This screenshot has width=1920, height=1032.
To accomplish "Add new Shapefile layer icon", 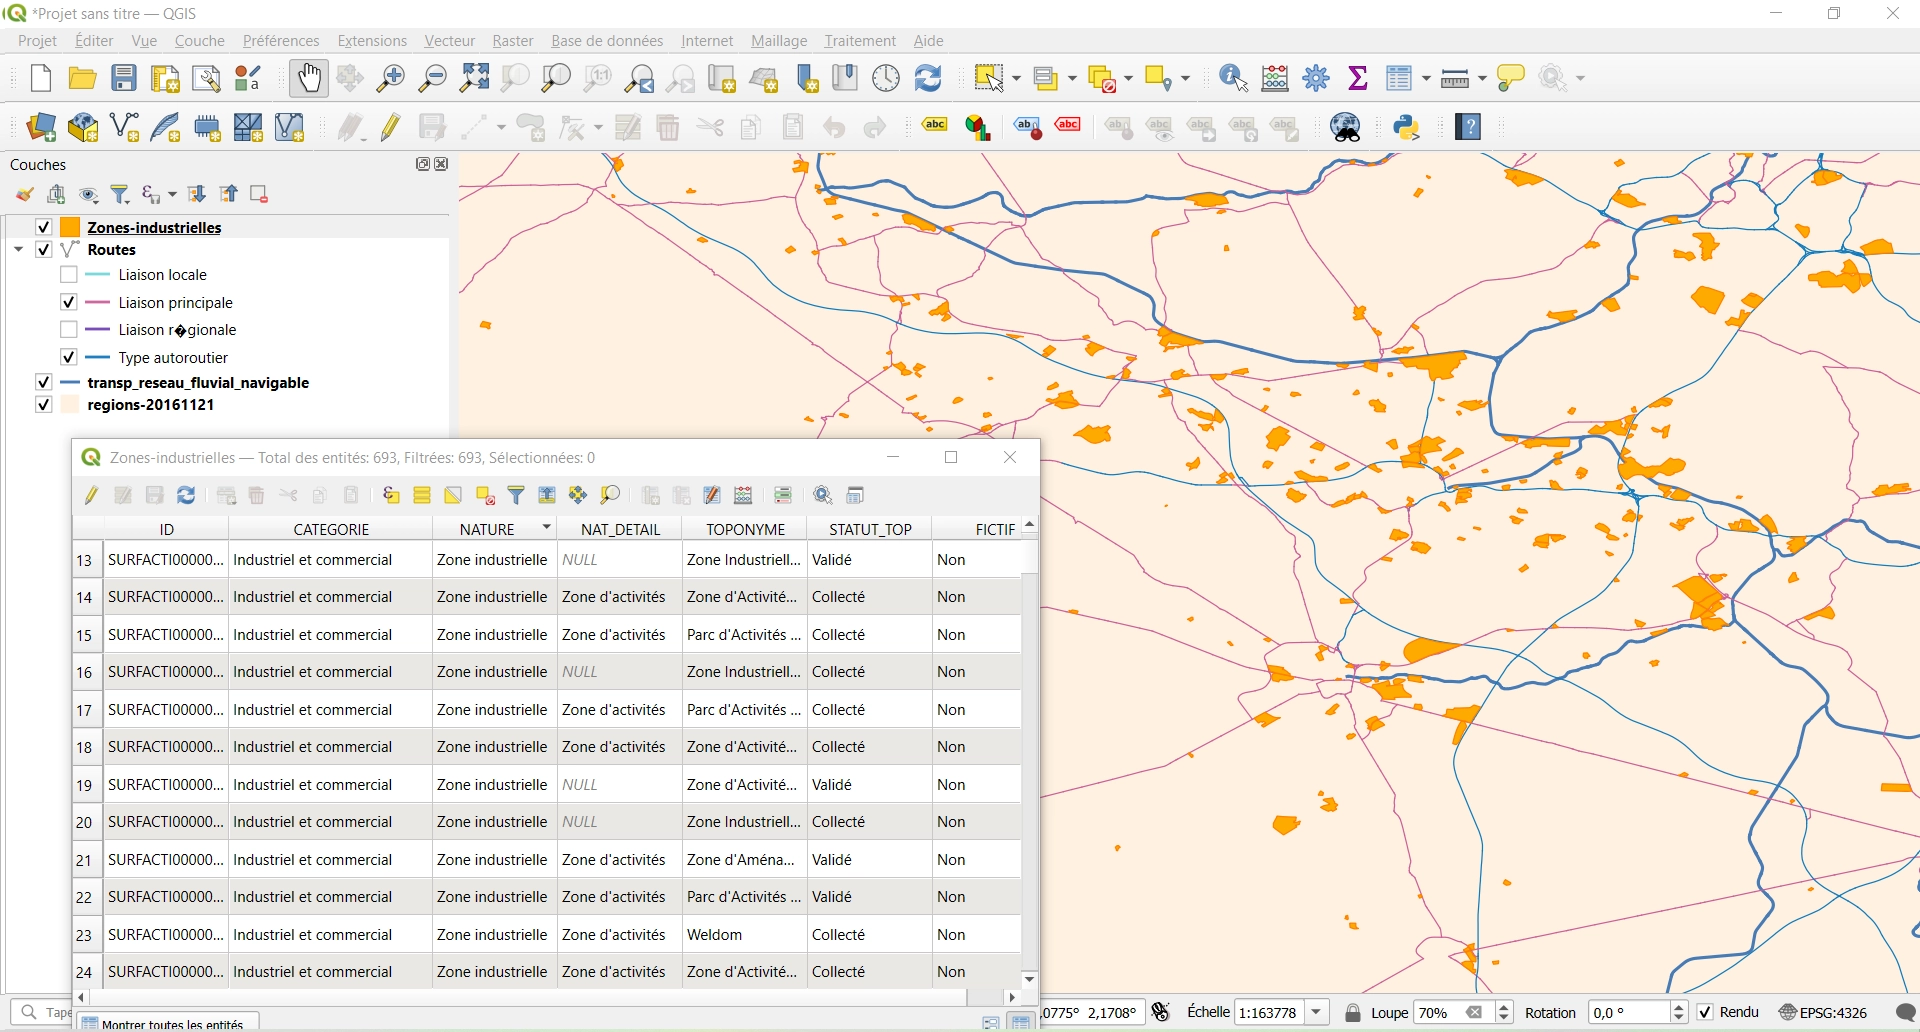I will pos(125,128).
